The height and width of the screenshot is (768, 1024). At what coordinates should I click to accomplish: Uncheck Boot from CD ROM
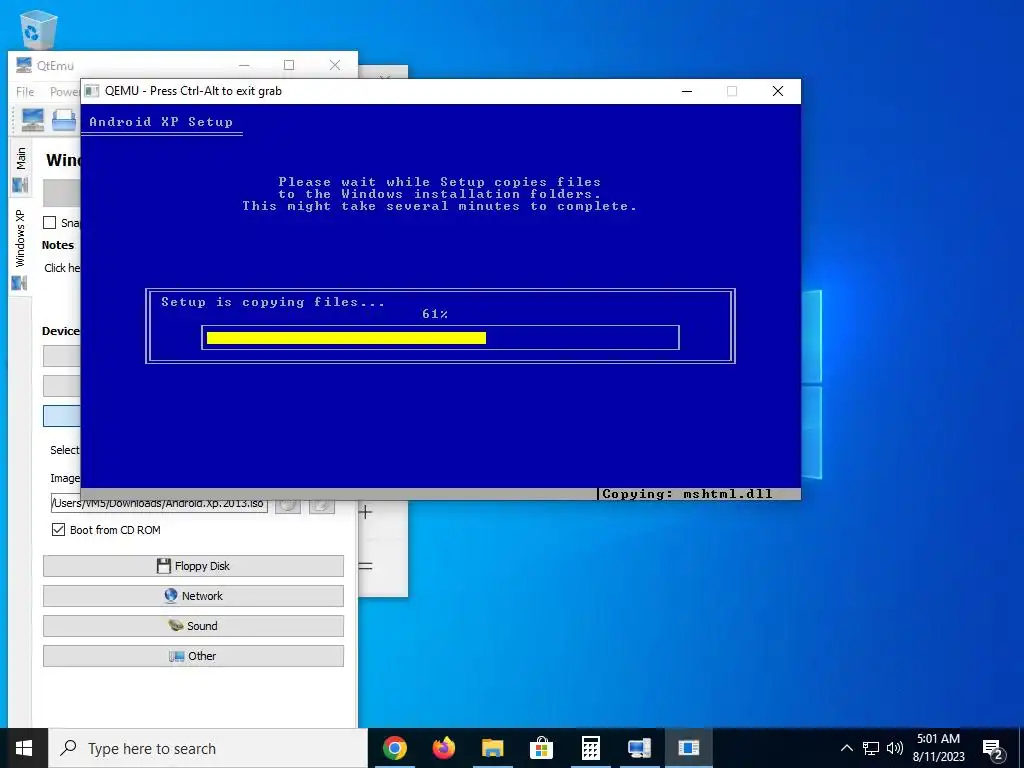pyautogui.click(x=59, y=530)
